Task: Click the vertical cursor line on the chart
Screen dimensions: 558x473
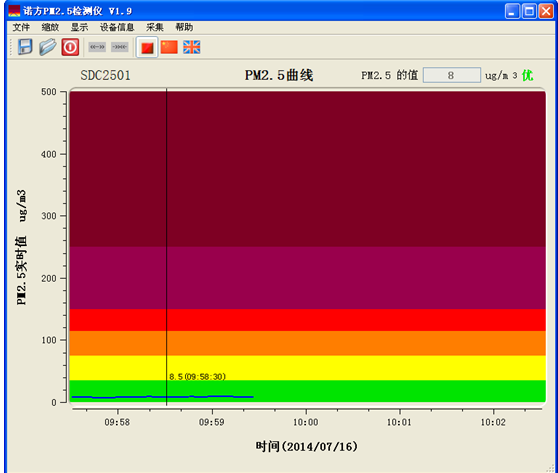Action: click(167, 247)
